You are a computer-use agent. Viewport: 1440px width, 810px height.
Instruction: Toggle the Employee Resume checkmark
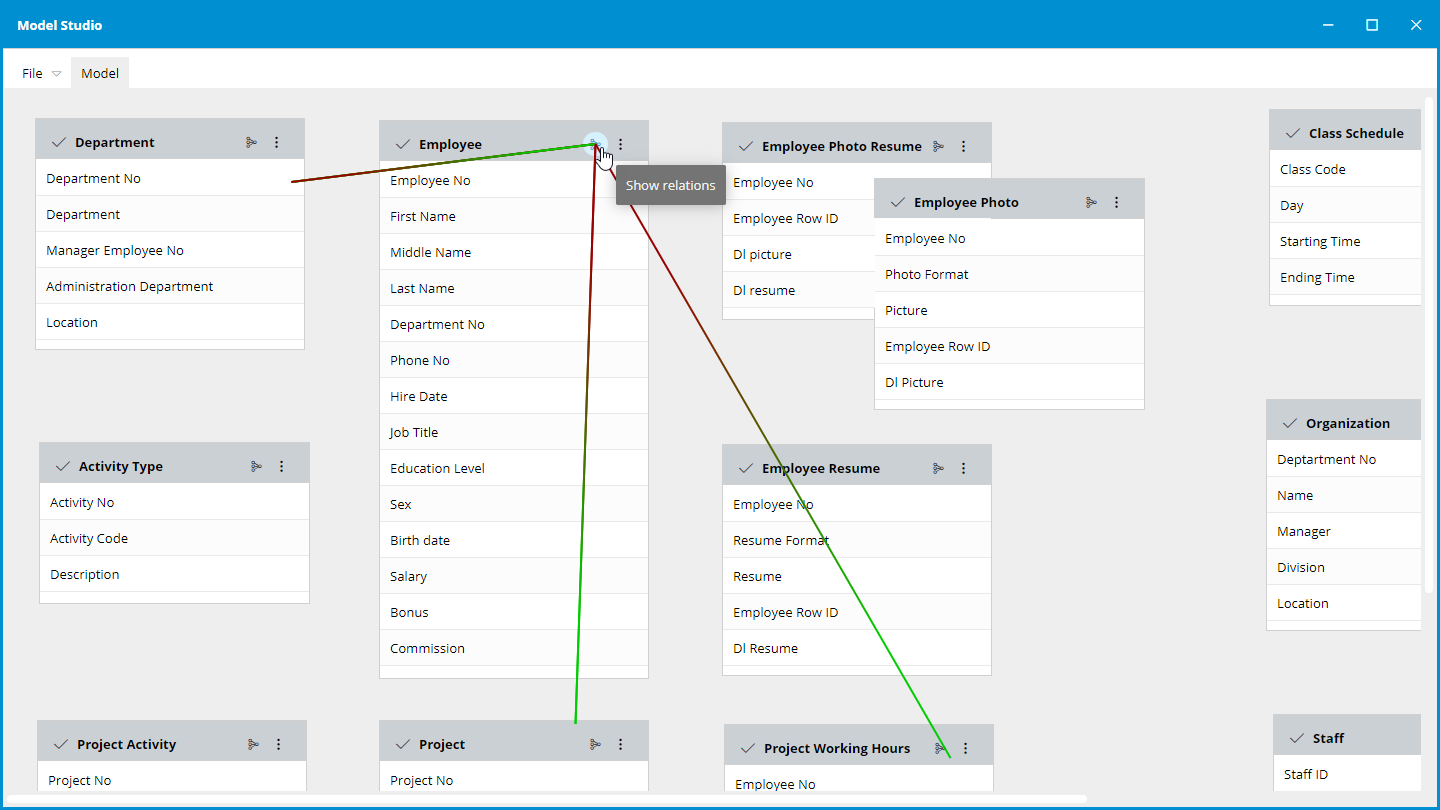(x=745, y=468)
